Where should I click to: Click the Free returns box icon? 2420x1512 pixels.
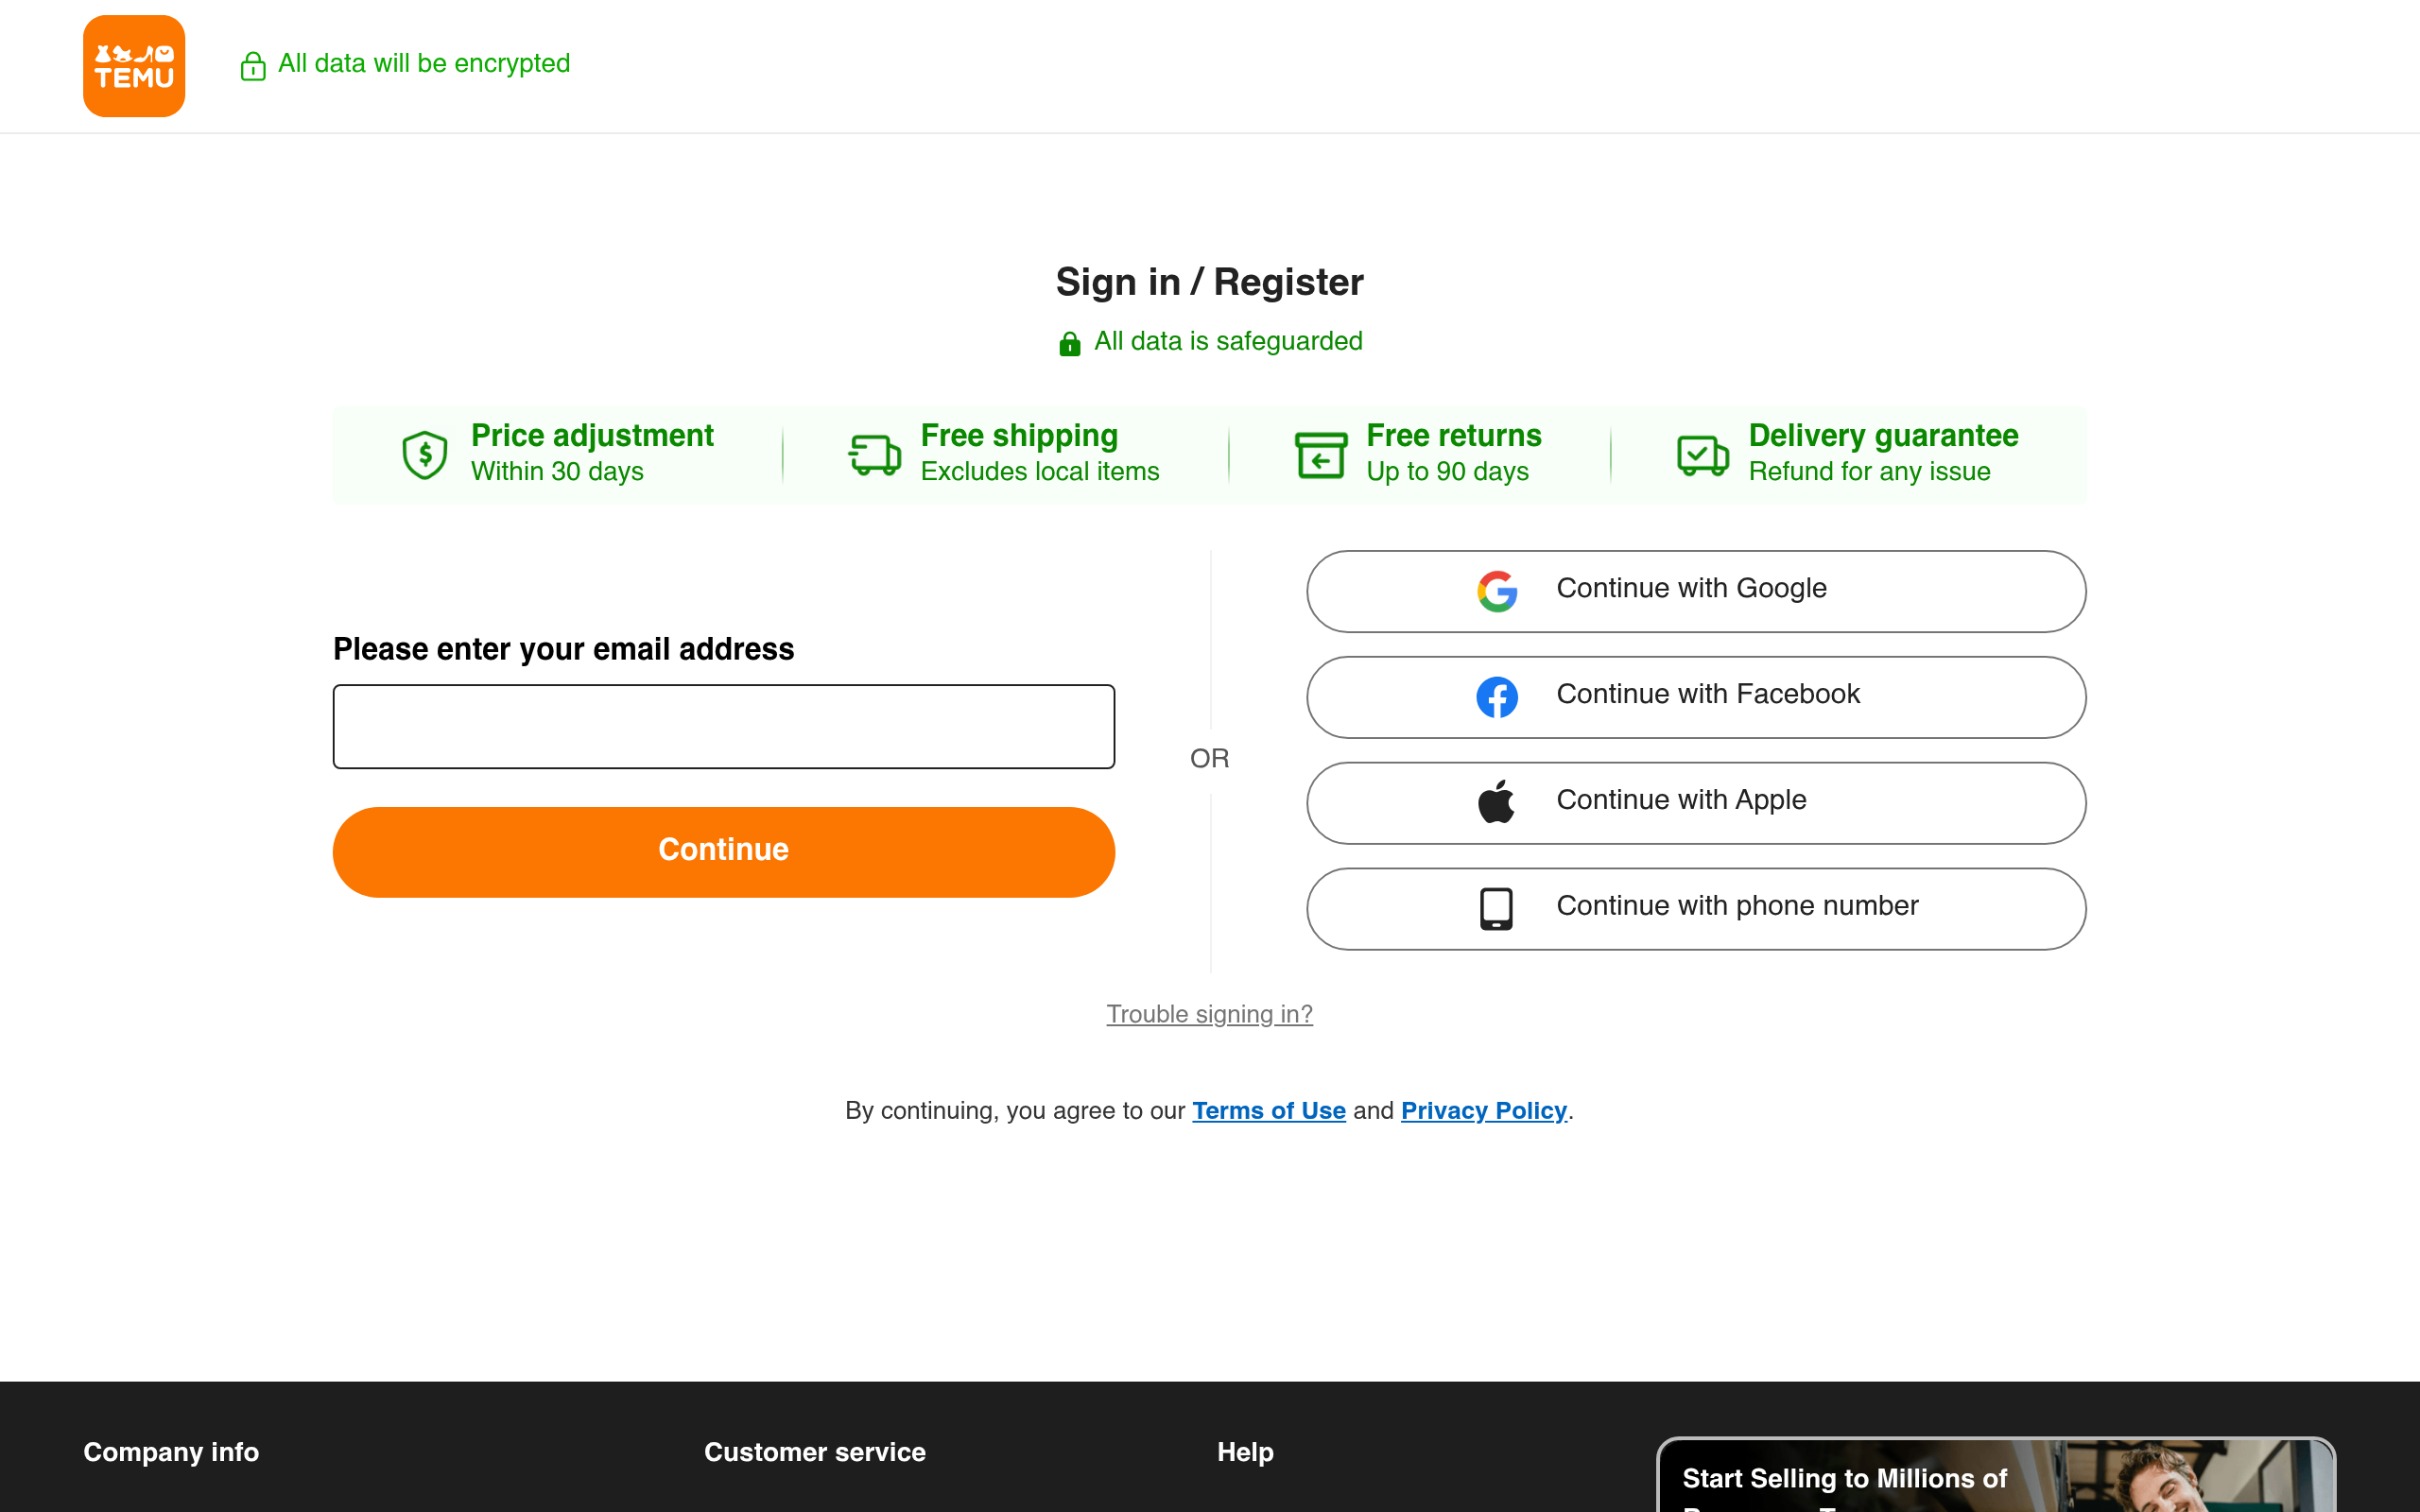tap(1320, 455)
